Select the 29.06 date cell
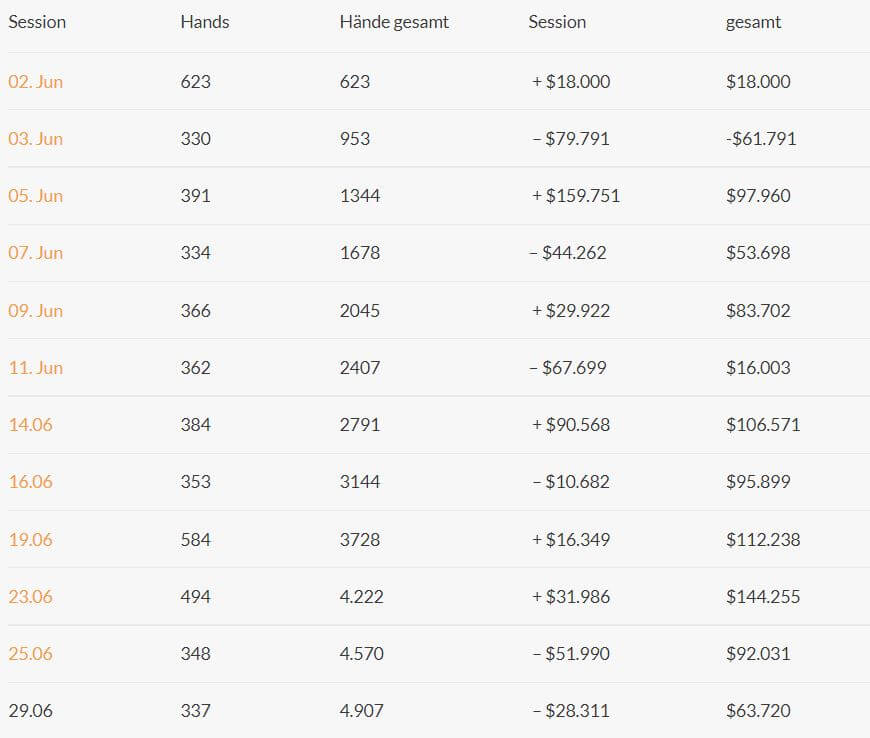870x738 pixels. 31,711
